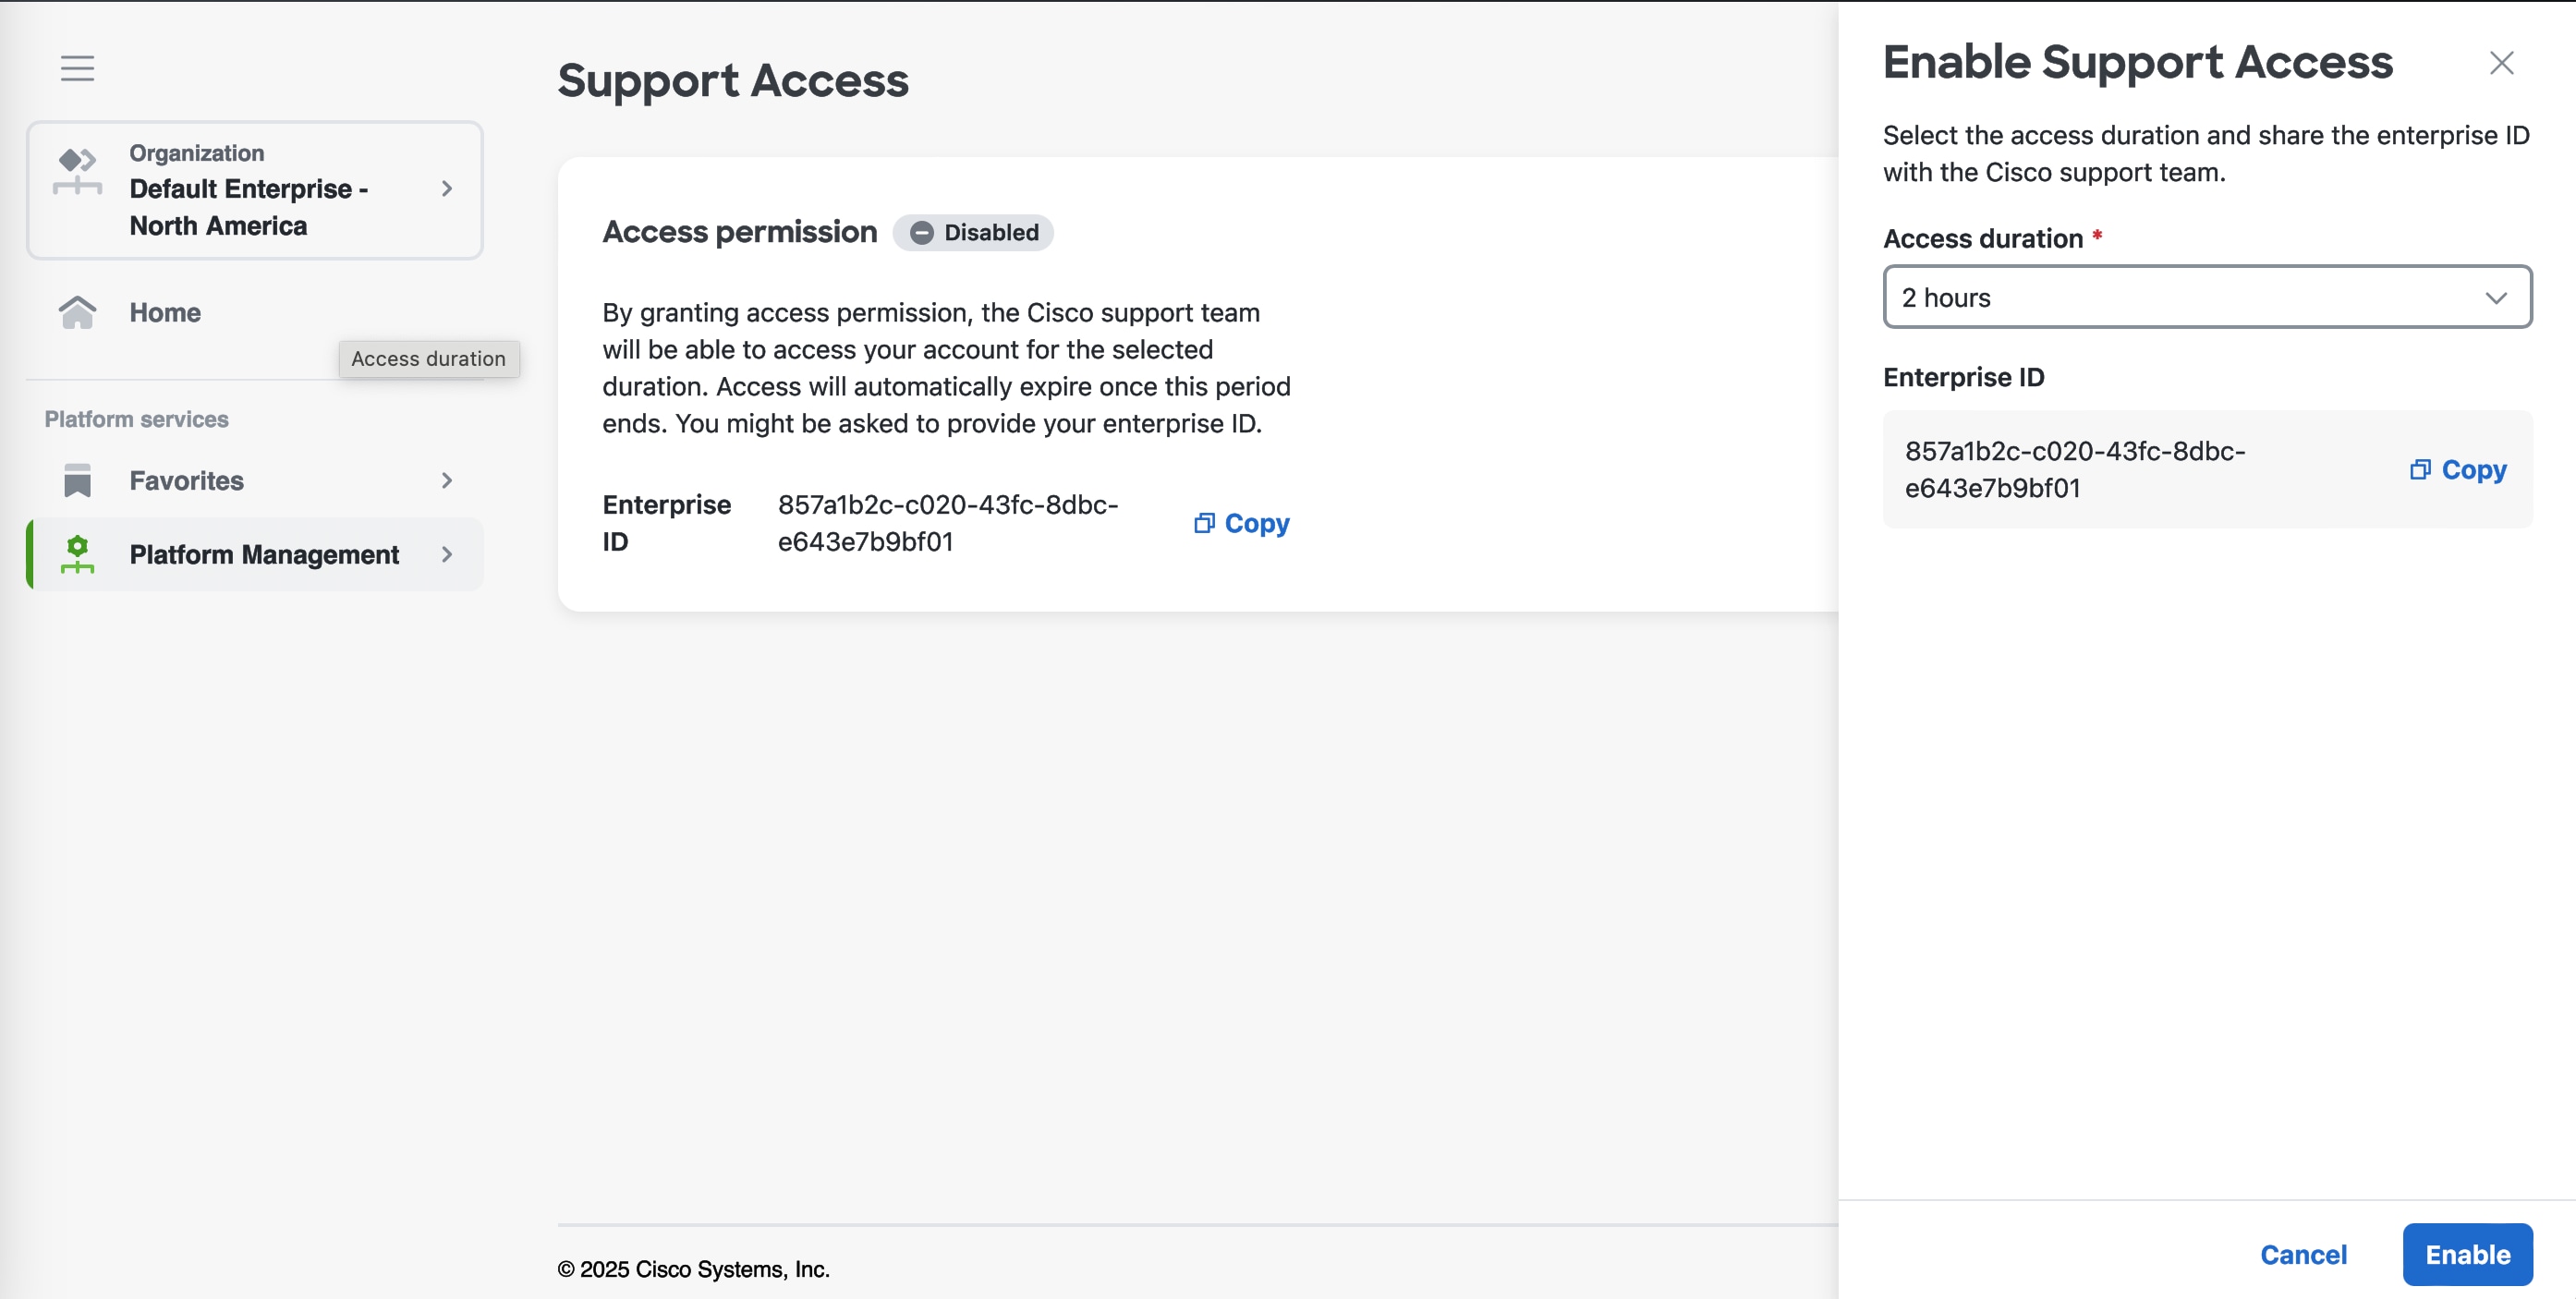Open the Access duration dropdown
This screenshot has height=1299, width=2576.
[x=2207, y=297]
